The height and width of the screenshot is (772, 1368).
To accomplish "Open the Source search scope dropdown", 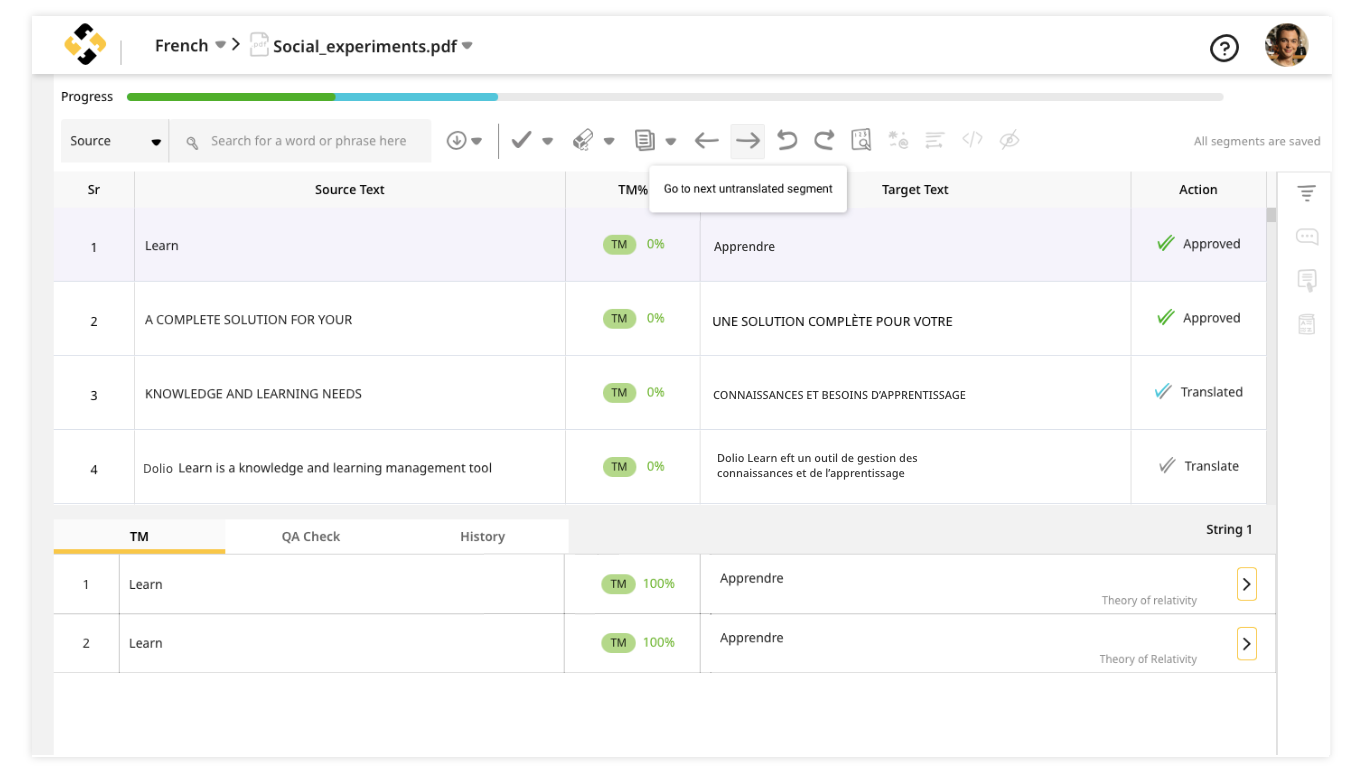I will pyautogui.click(x=115, y=141).
